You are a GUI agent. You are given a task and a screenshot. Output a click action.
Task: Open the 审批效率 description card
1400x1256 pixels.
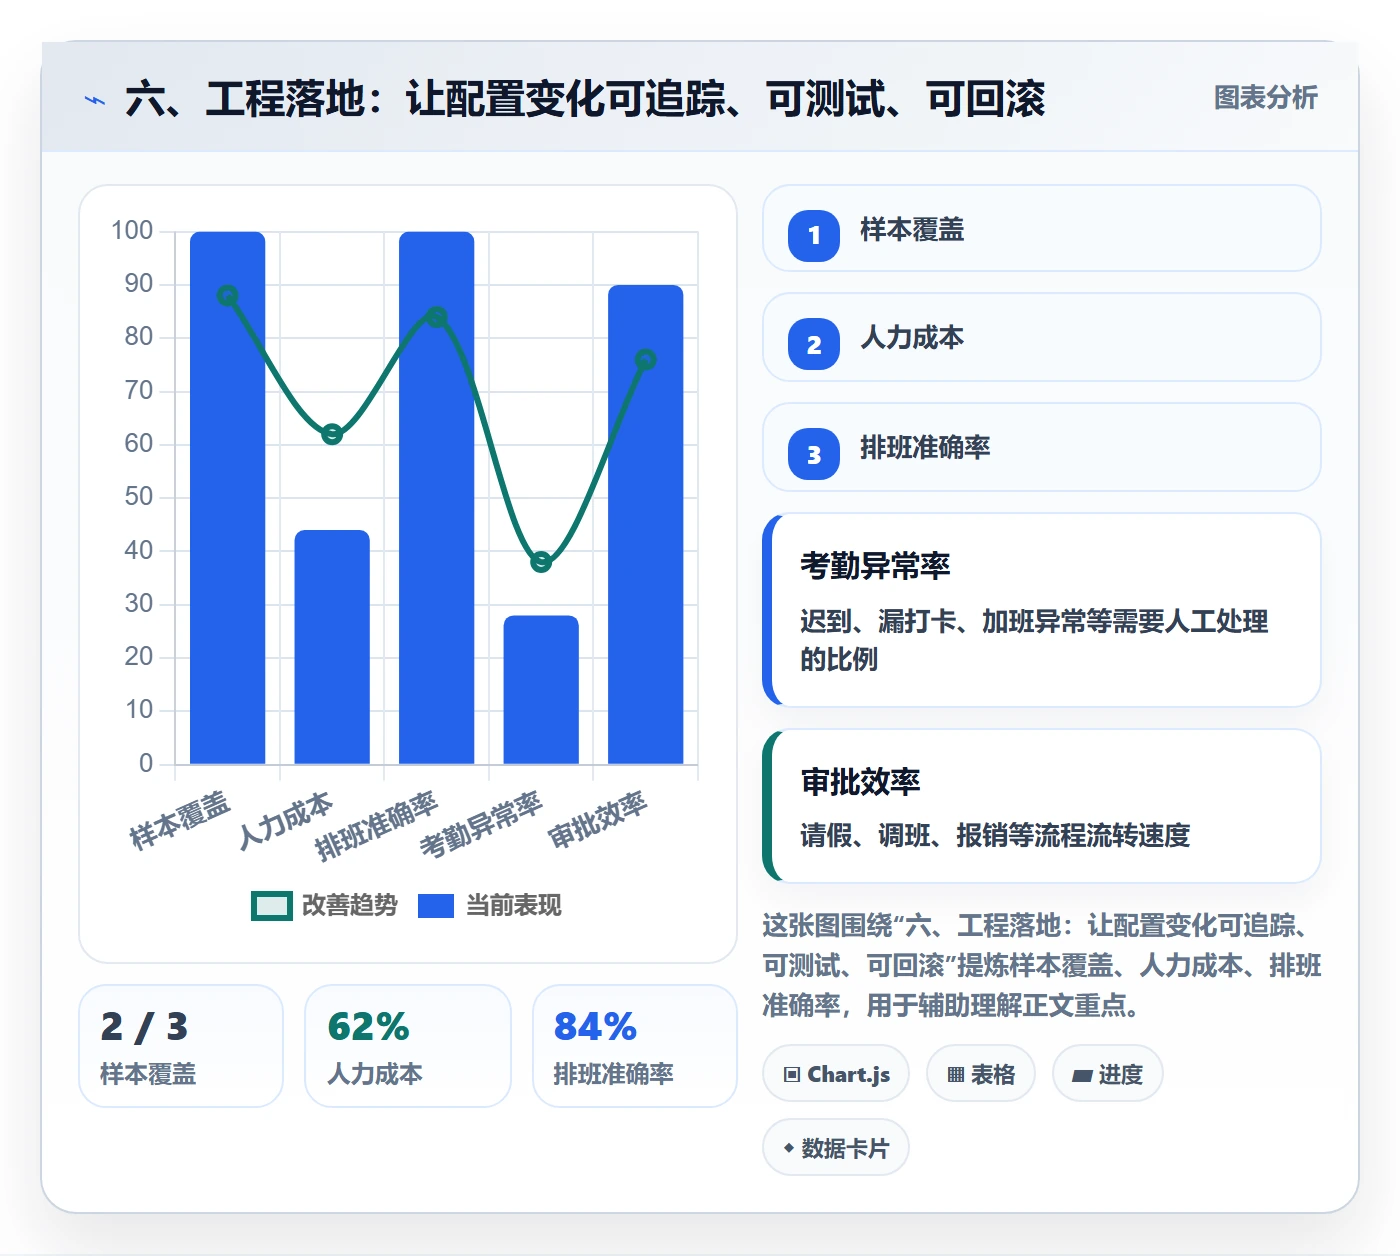(1042, 806)
